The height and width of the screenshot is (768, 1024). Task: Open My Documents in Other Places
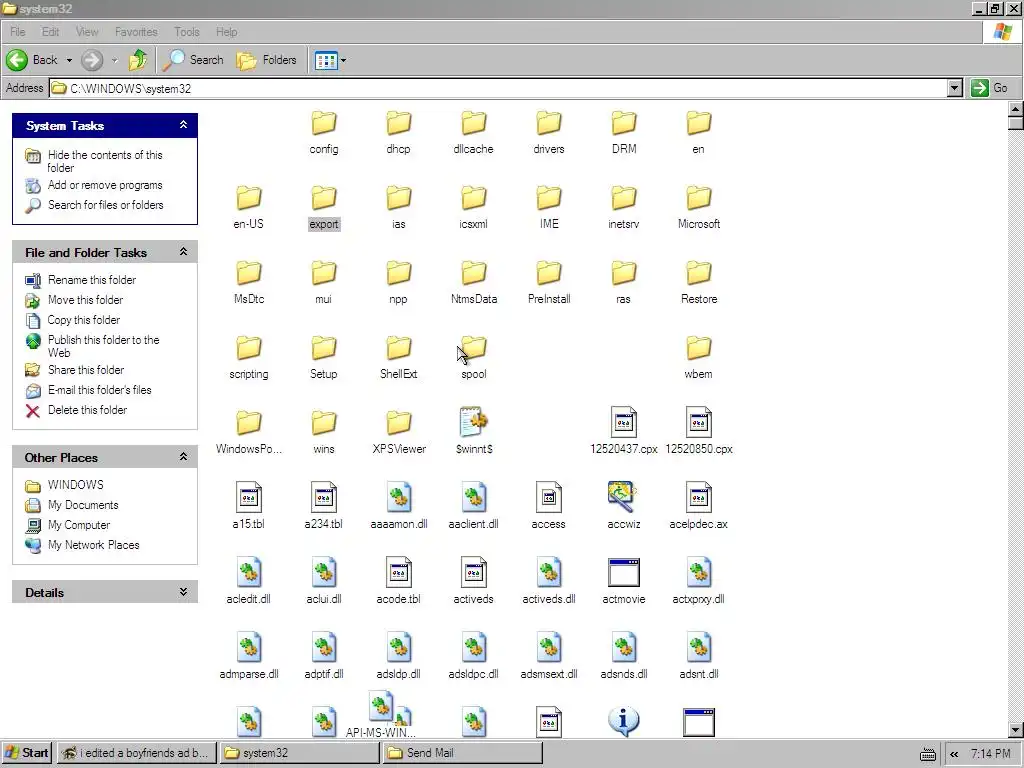83,505
